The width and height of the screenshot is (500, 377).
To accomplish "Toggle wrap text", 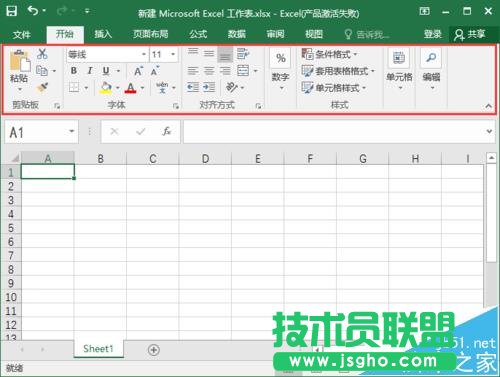I will coord(243,53).
